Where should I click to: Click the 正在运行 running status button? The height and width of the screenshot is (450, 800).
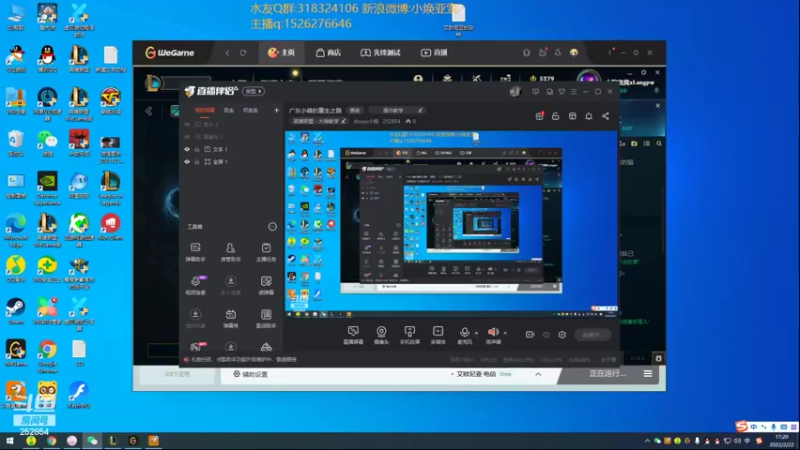click(607, 374)
